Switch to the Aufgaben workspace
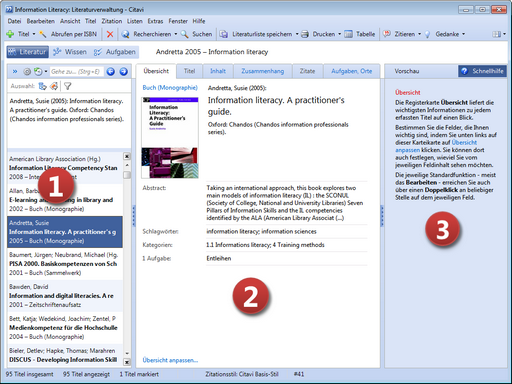Screen dimensions: 512x384 (x=115, y=52)
